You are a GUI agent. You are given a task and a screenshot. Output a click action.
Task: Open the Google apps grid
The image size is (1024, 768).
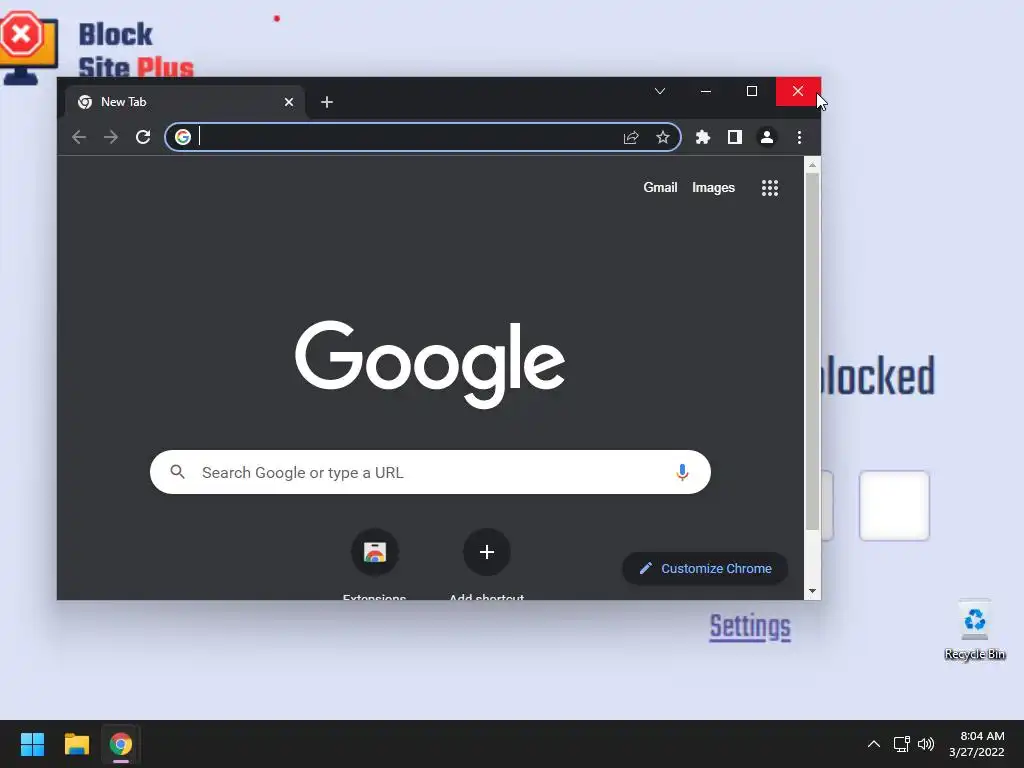[770, 188]
